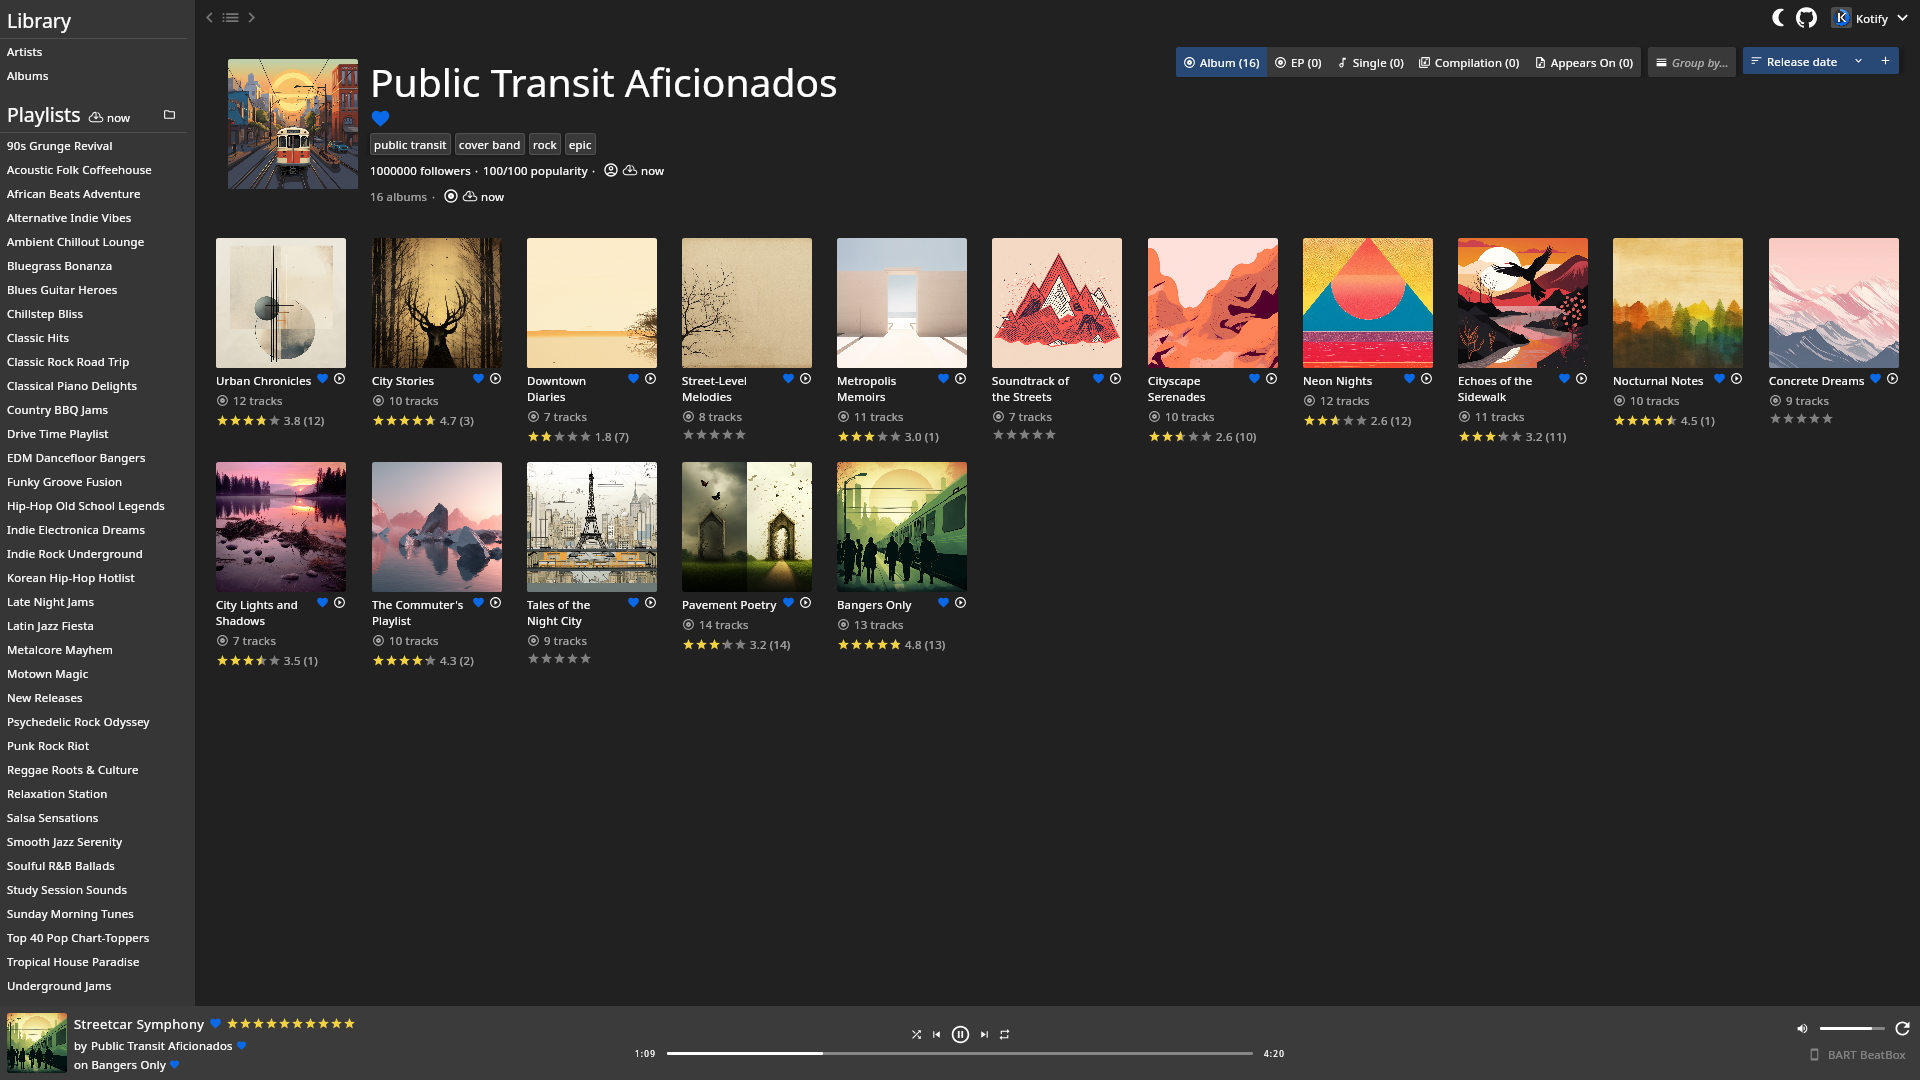Filter by Compilation albums
Screen dimensions: 1920x1080
pyautogui.click(x=1468, y=62)
